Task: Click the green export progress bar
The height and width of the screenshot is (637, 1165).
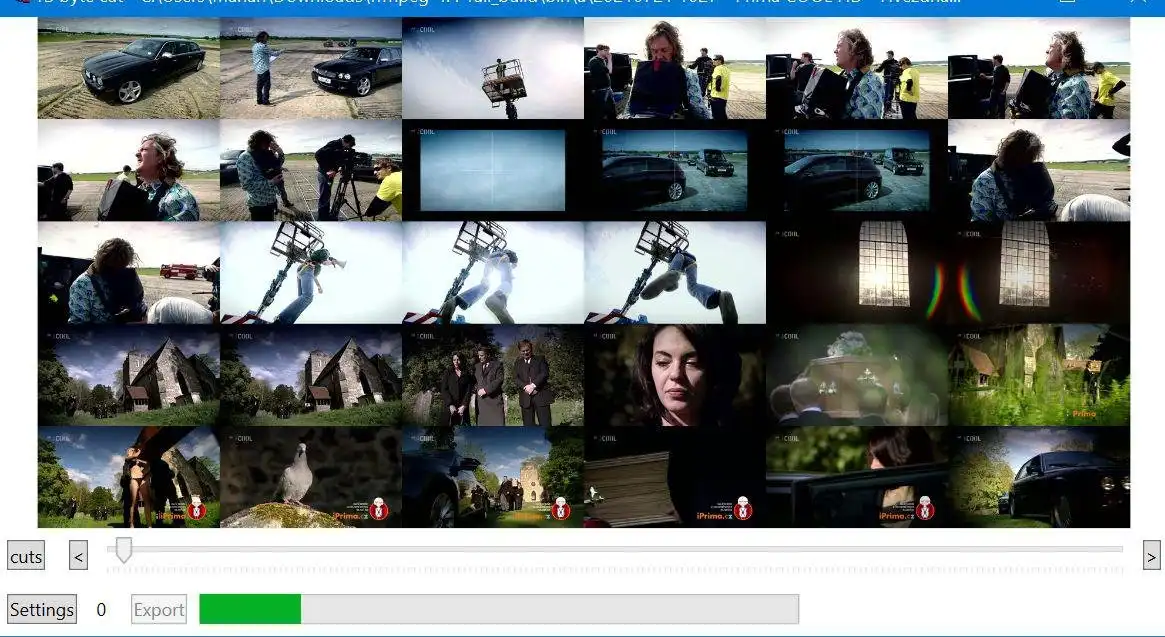Action: pyautogui.click(x=499, y=609)
